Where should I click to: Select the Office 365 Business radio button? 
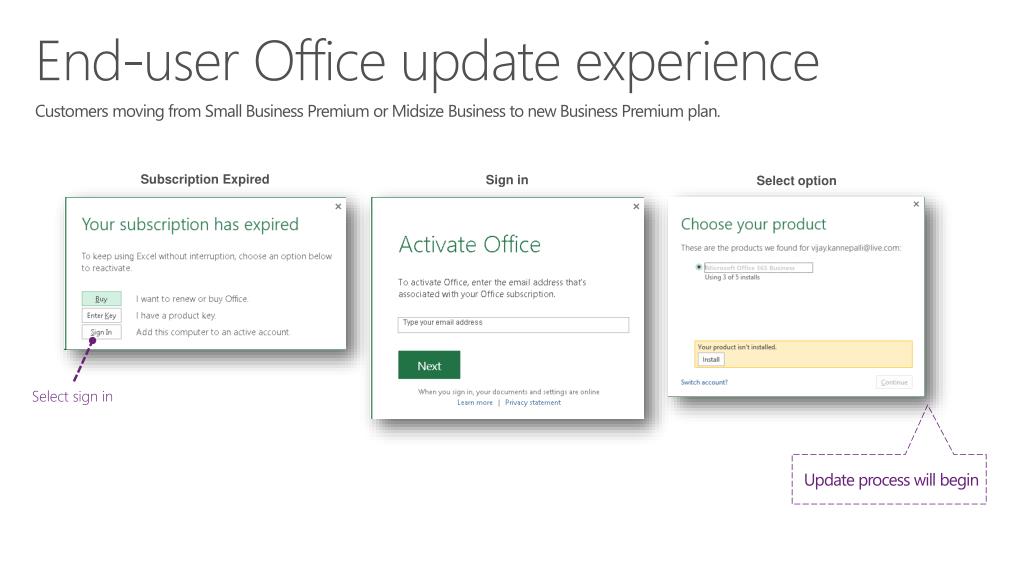(x=699, y=267)
